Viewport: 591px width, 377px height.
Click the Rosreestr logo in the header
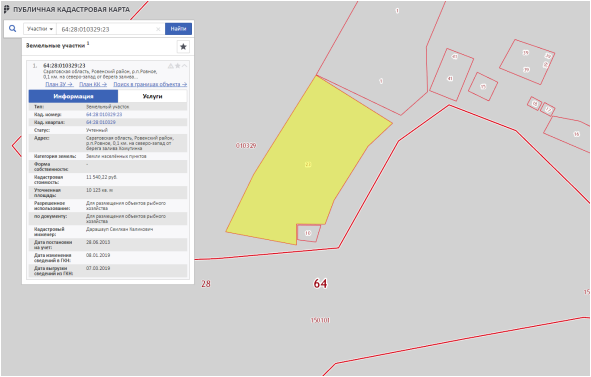click(x=6, y=9)
